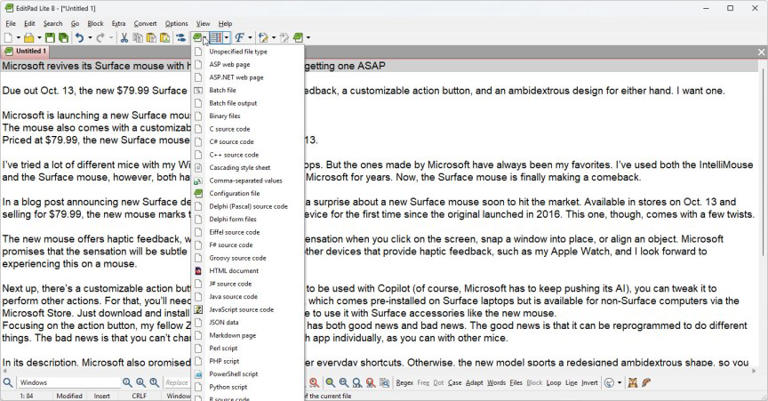
Task: Click the fox icon in search toolbar
Action: [633, 382]
